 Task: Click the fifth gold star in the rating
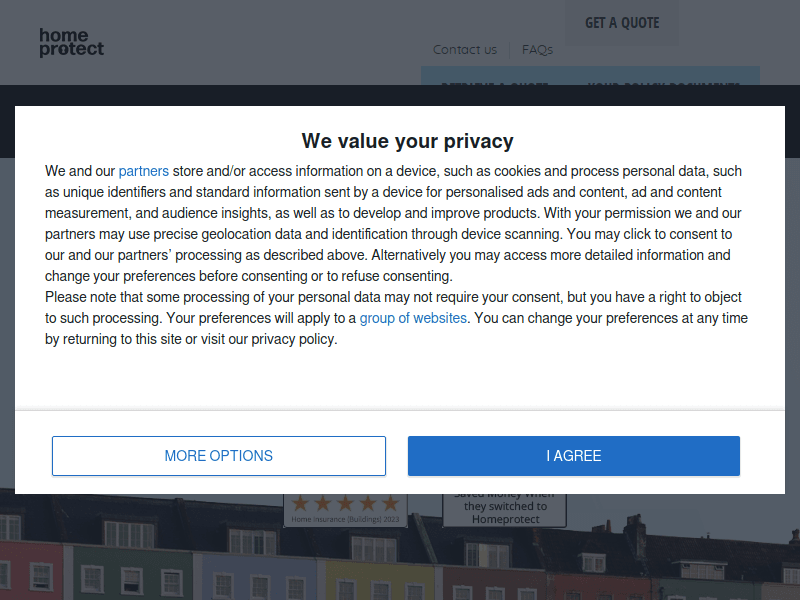click(x=389, y=505)
